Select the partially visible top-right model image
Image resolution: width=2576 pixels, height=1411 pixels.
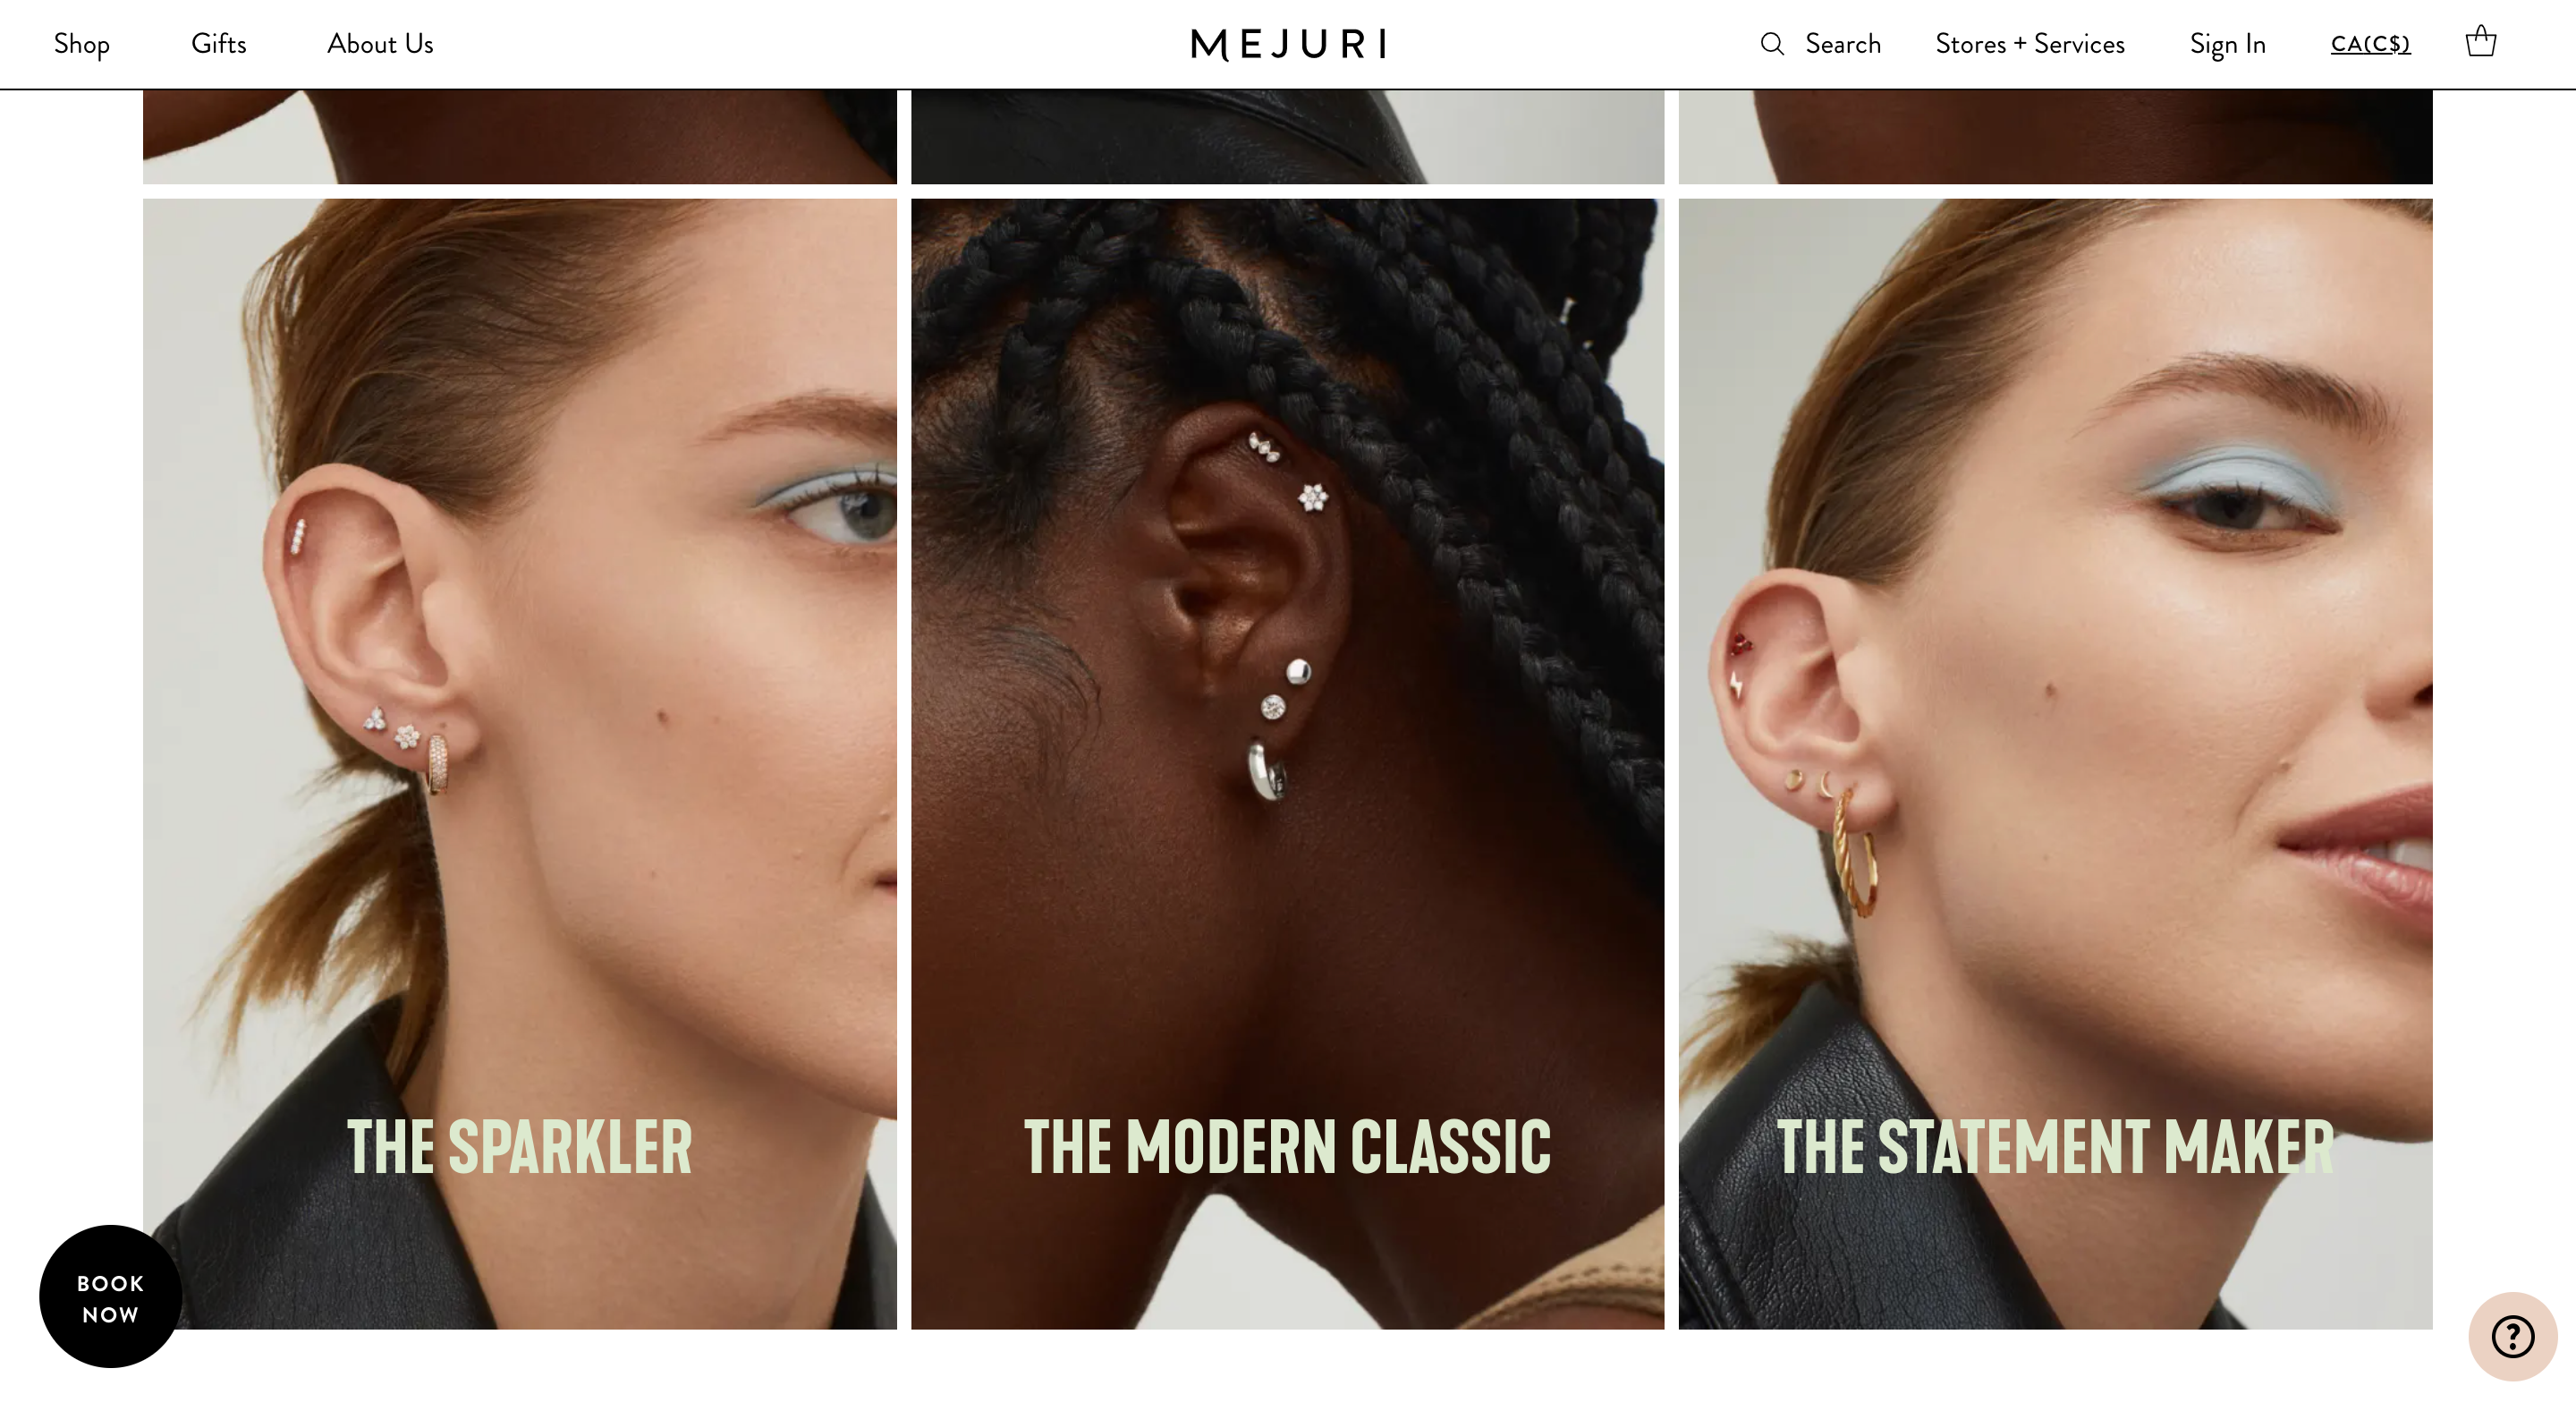[2055, 137]
